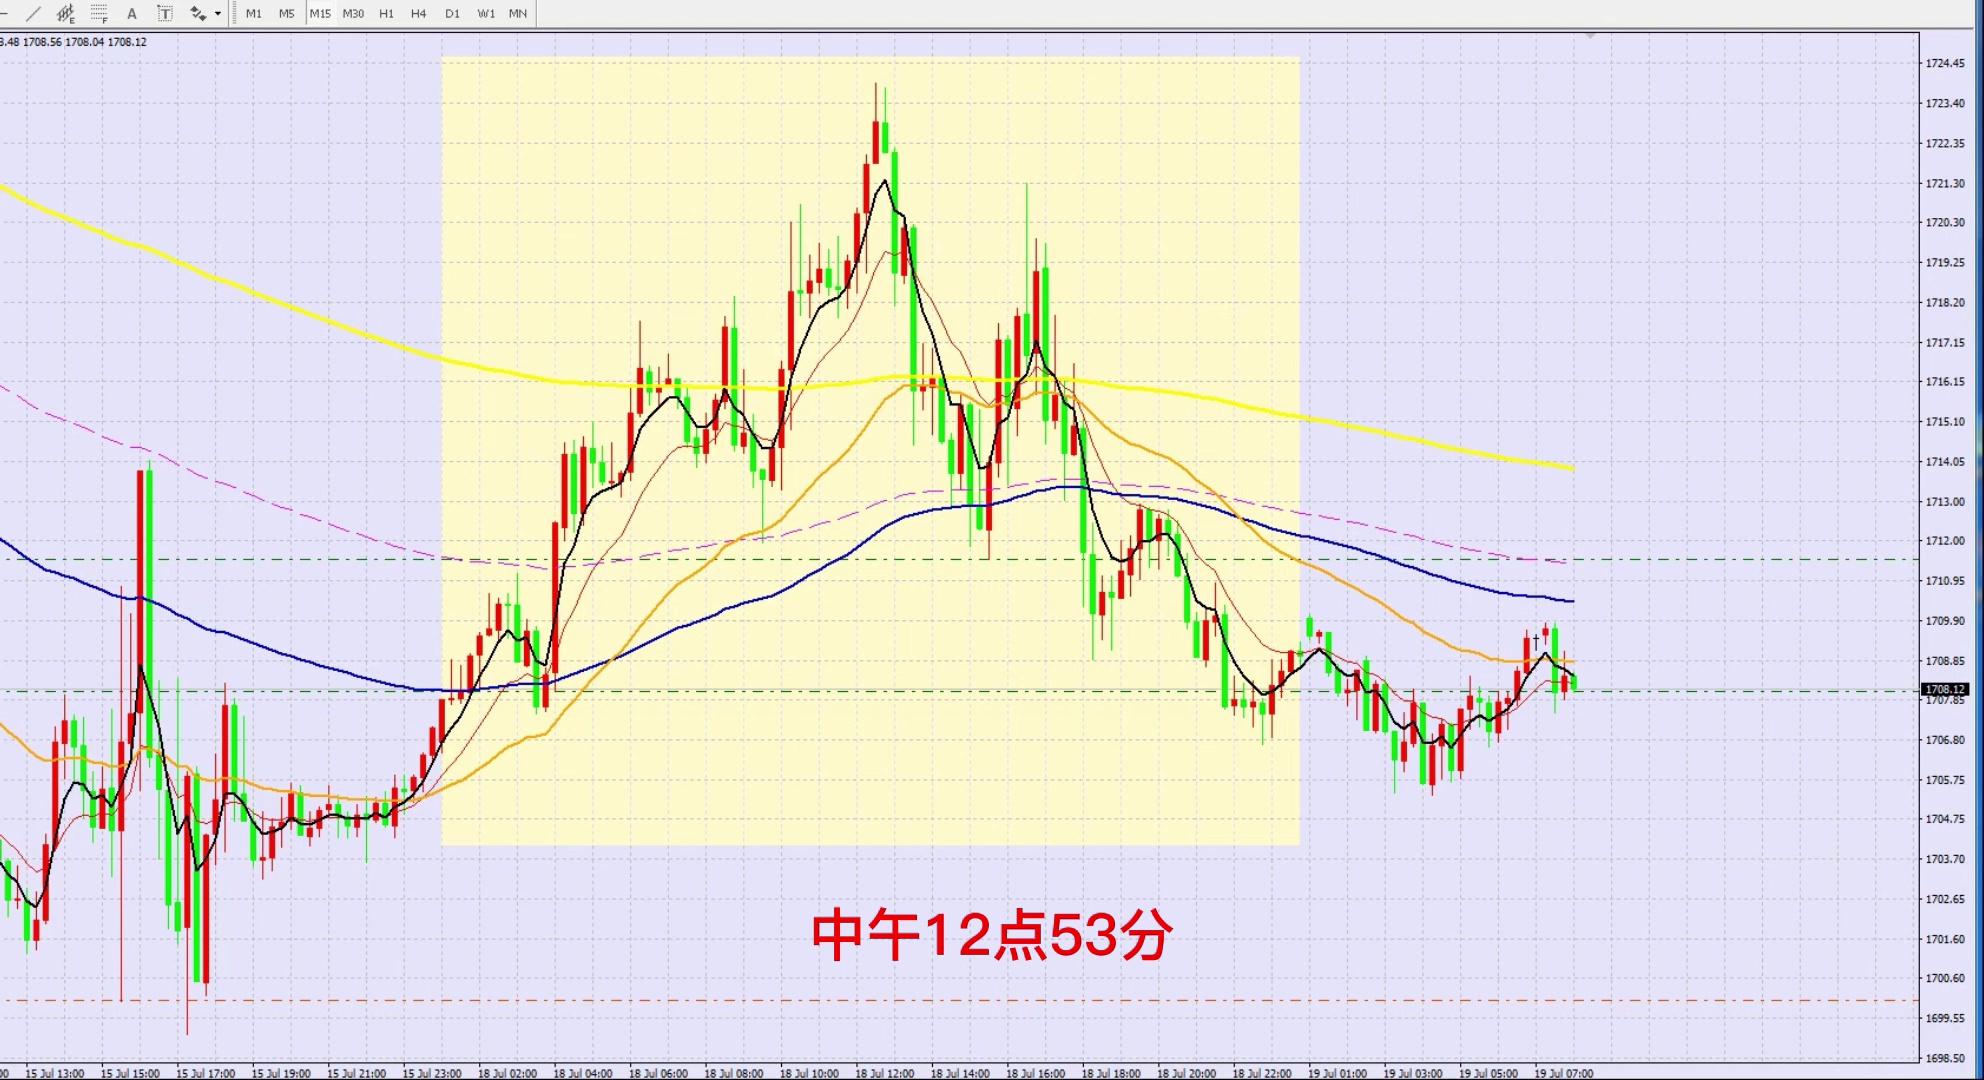
Task: Switch to W1 weekly timeframe
Action: click(x=486, y=14)
